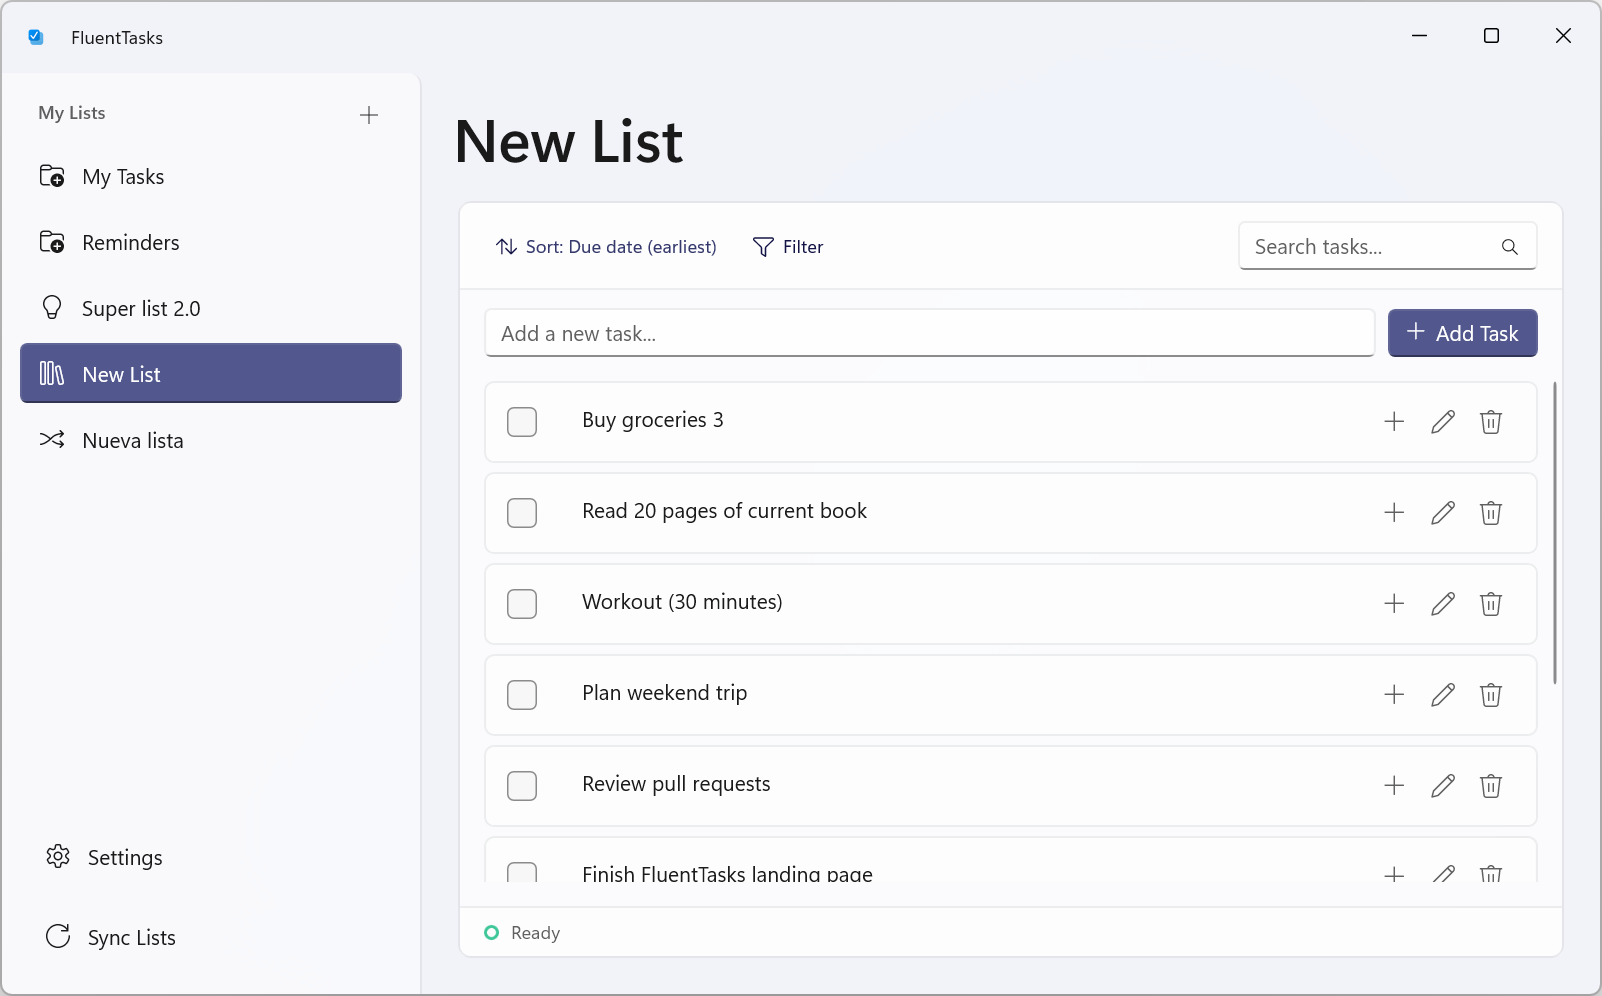
Task: Check the Buy groceries 3 checkbox
Action: click(x=522, y=422)
